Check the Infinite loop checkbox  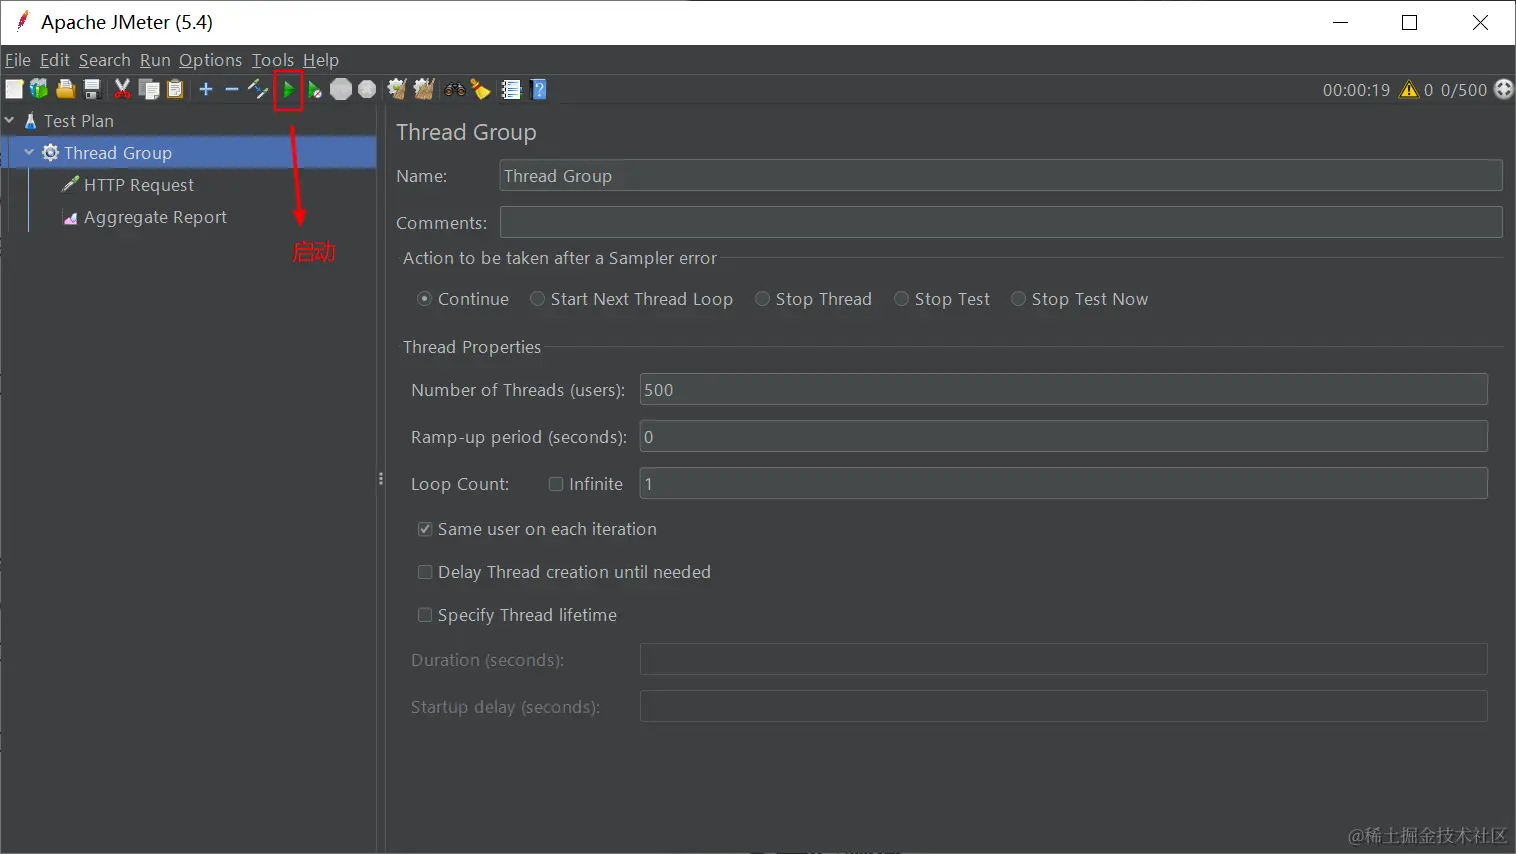point(556,484)
